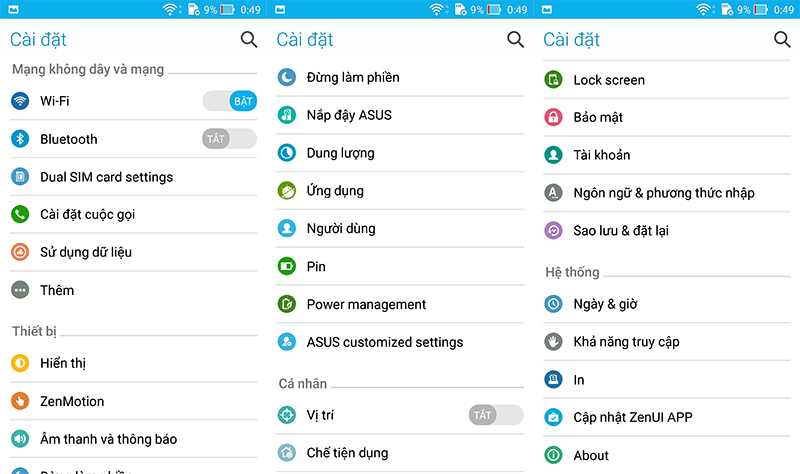Click the Bluetooth icon
This screenshot has width=800, height=474.
[x=20, y=139]
